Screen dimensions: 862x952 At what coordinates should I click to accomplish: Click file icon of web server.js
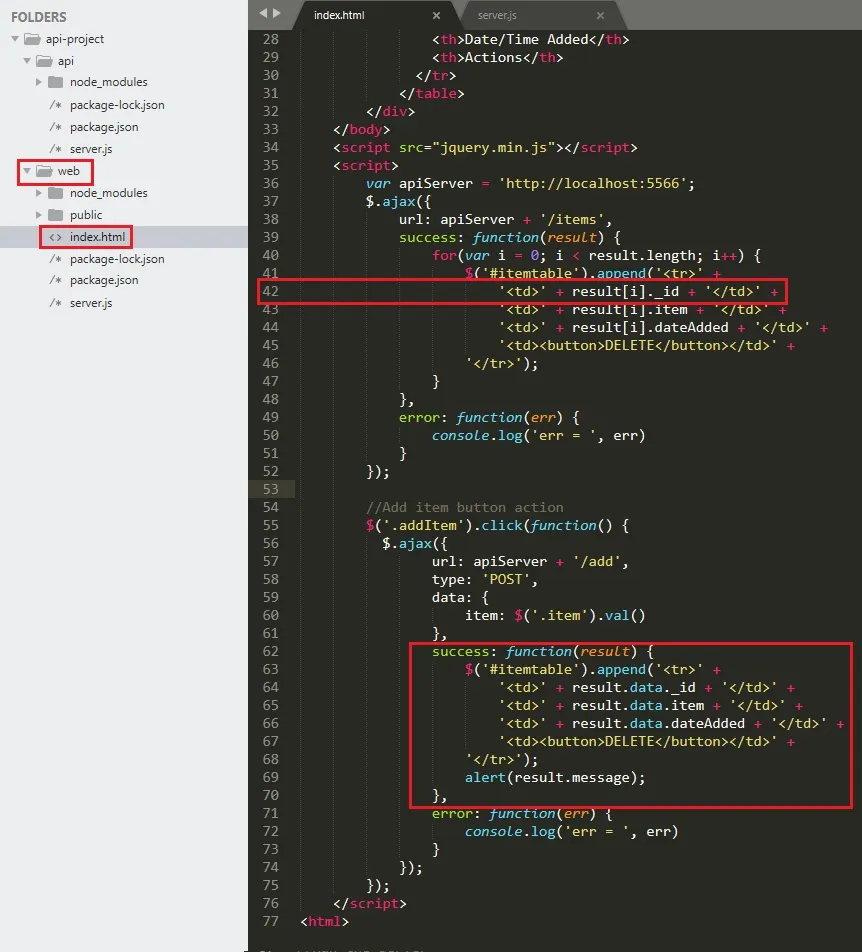(x=56, y=303)
